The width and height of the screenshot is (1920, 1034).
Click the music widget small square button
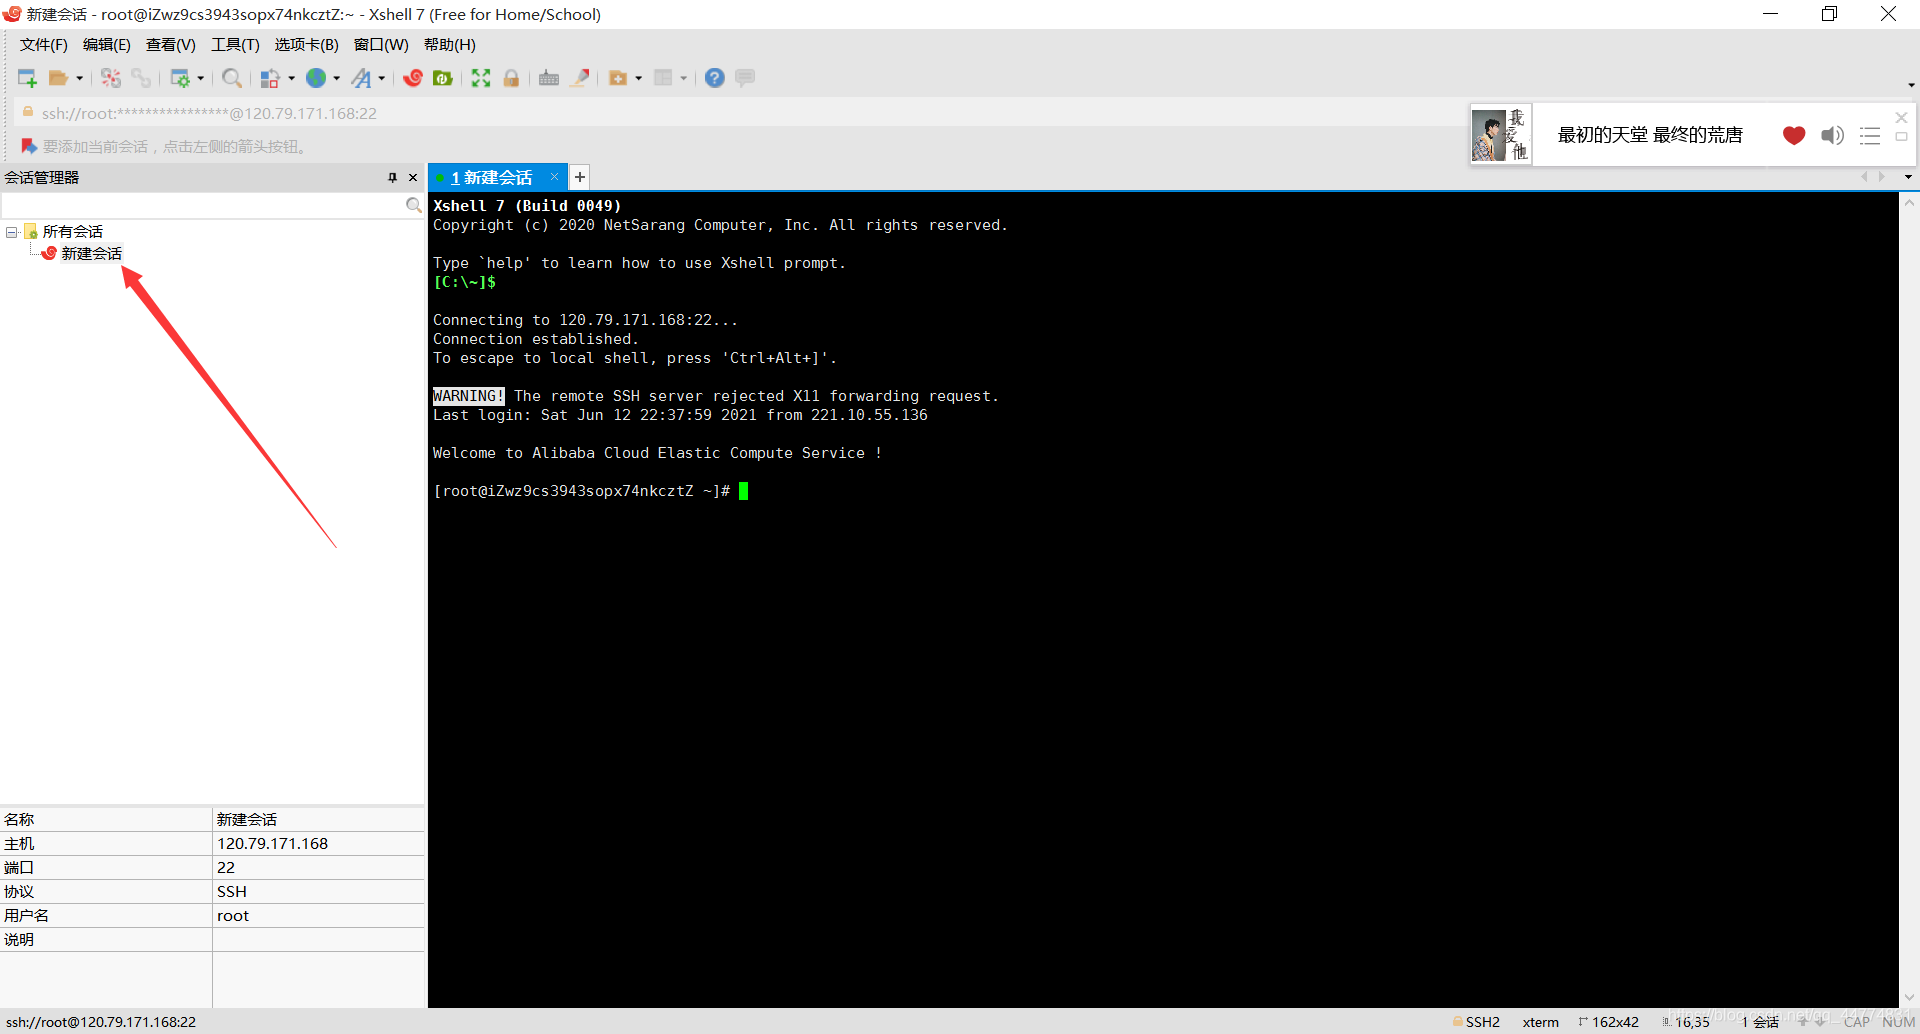point(1902,137)
